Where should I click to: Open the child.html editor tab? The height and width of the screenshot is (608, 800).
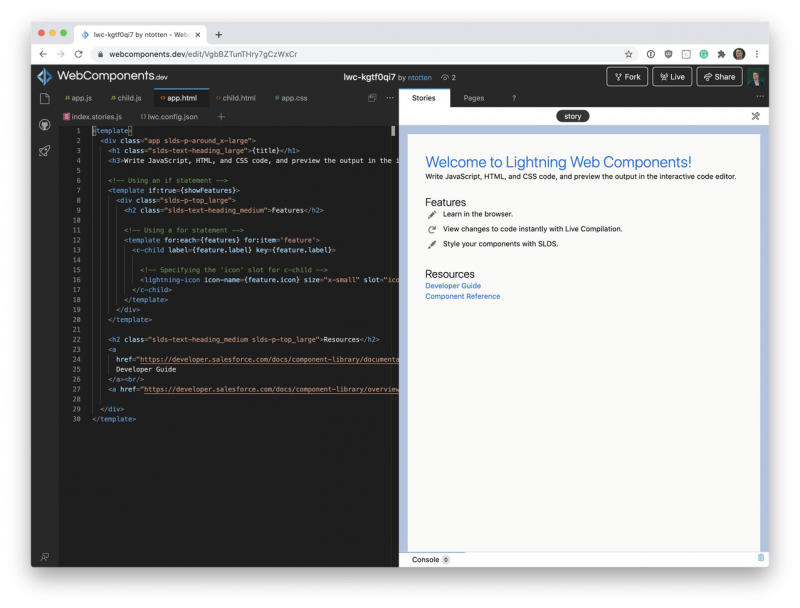[236, 98]
